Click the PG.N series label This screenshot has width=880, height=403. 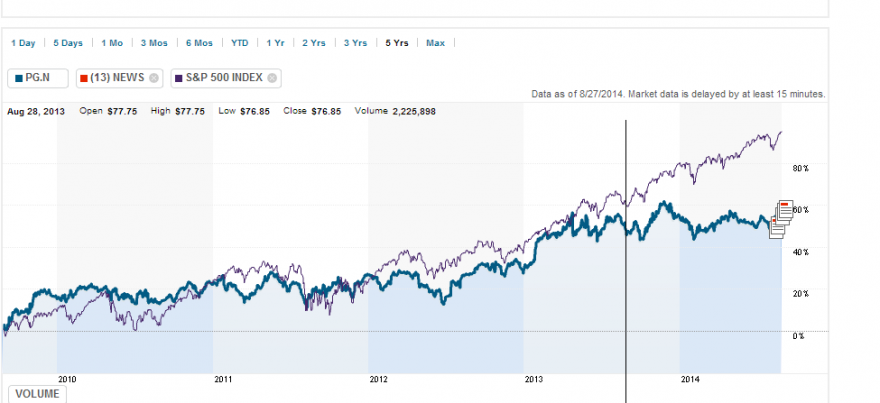[x=38, y=78]
